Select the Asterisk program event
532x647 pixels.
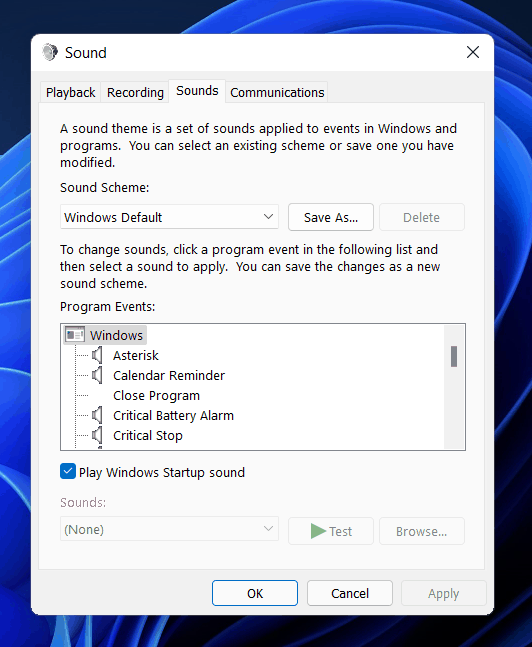tap(136, 355)
